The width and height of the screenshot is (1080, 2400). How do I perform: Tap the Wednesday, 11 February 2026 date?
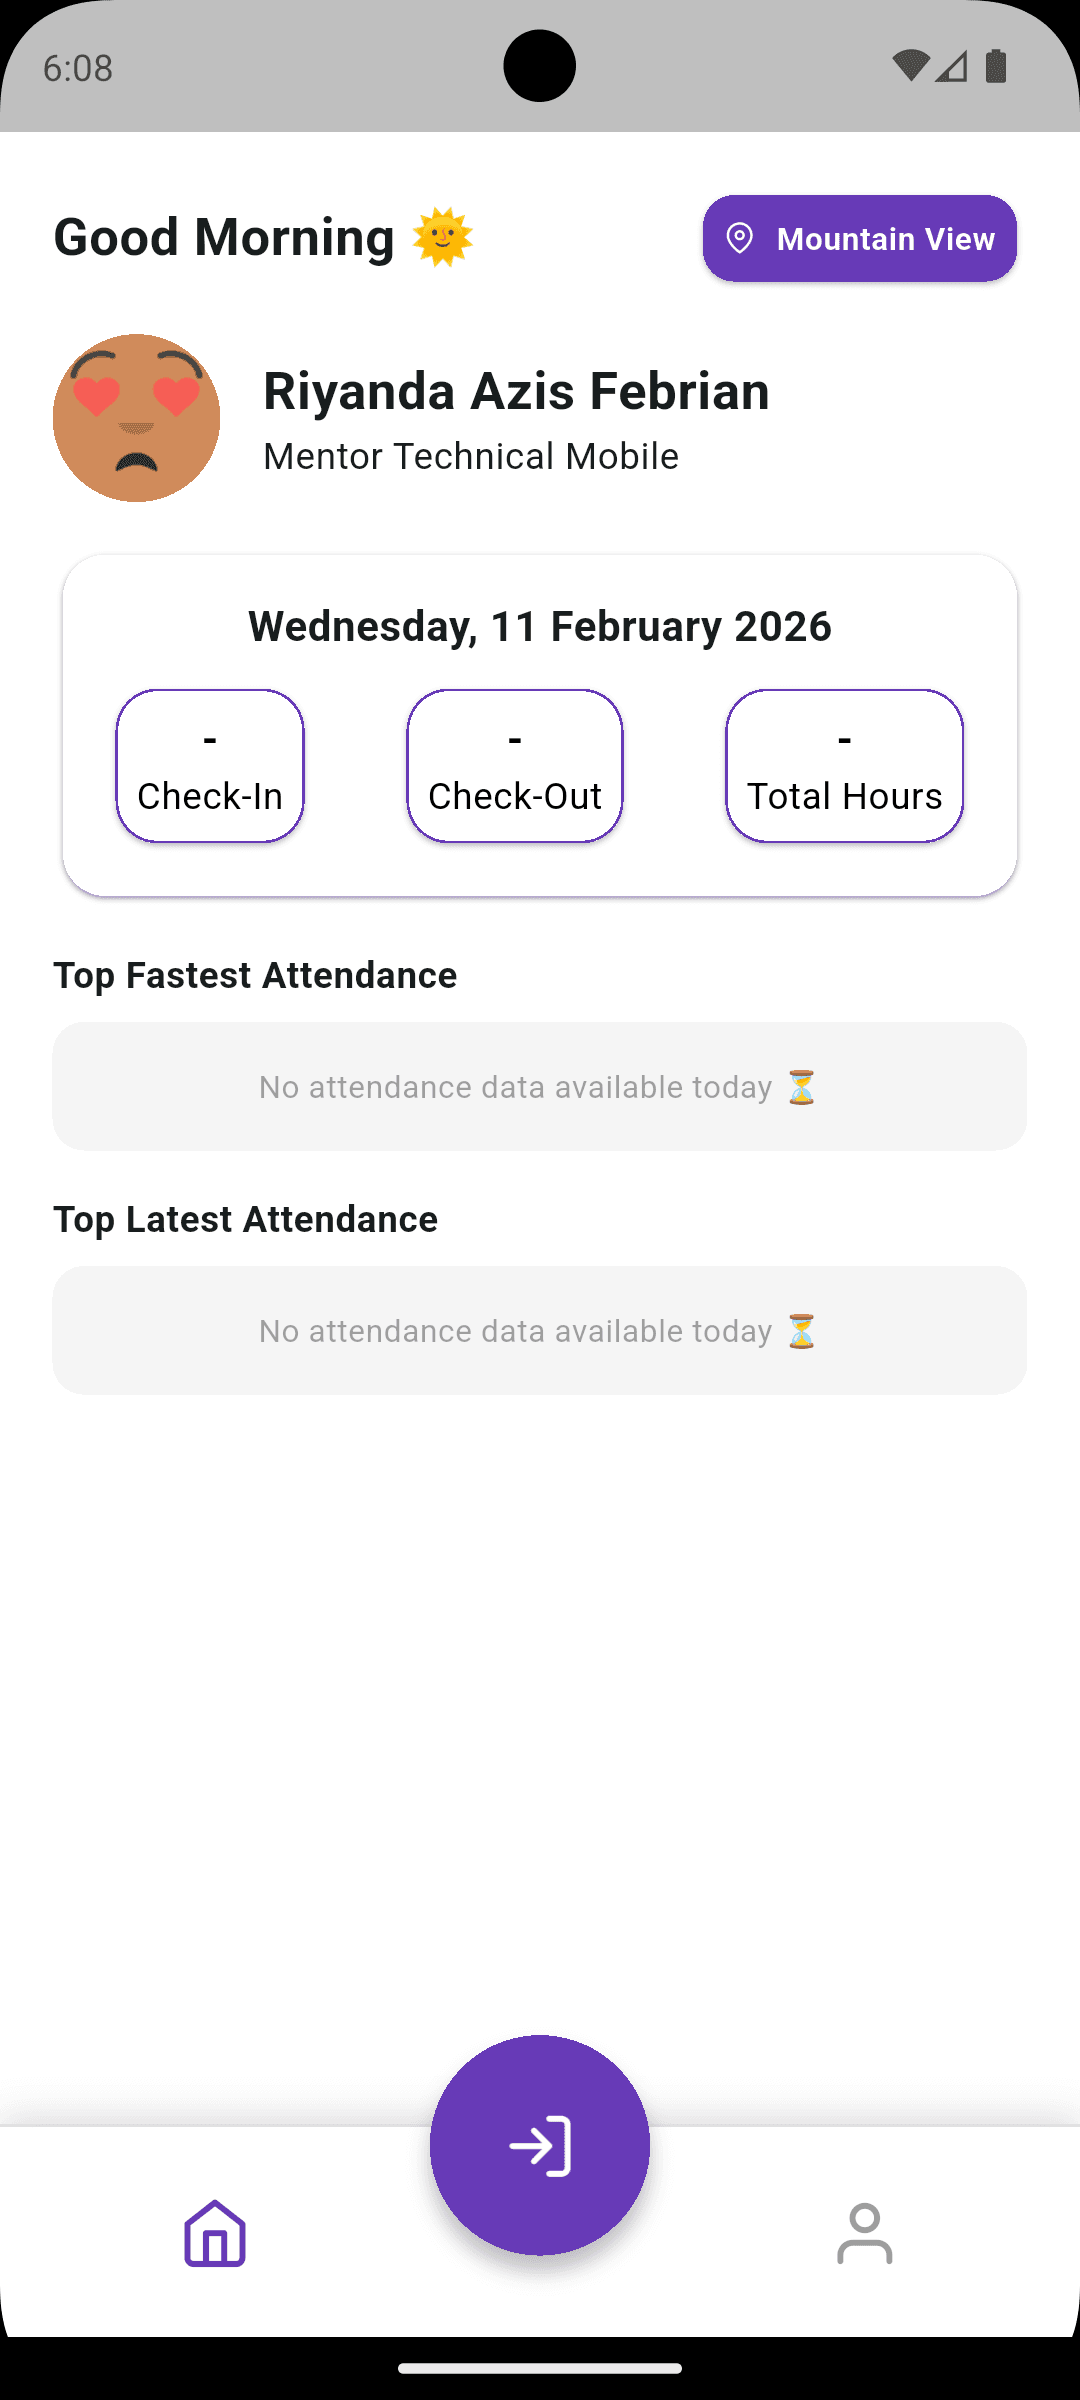pyautogui.click(x=540, y=626)
